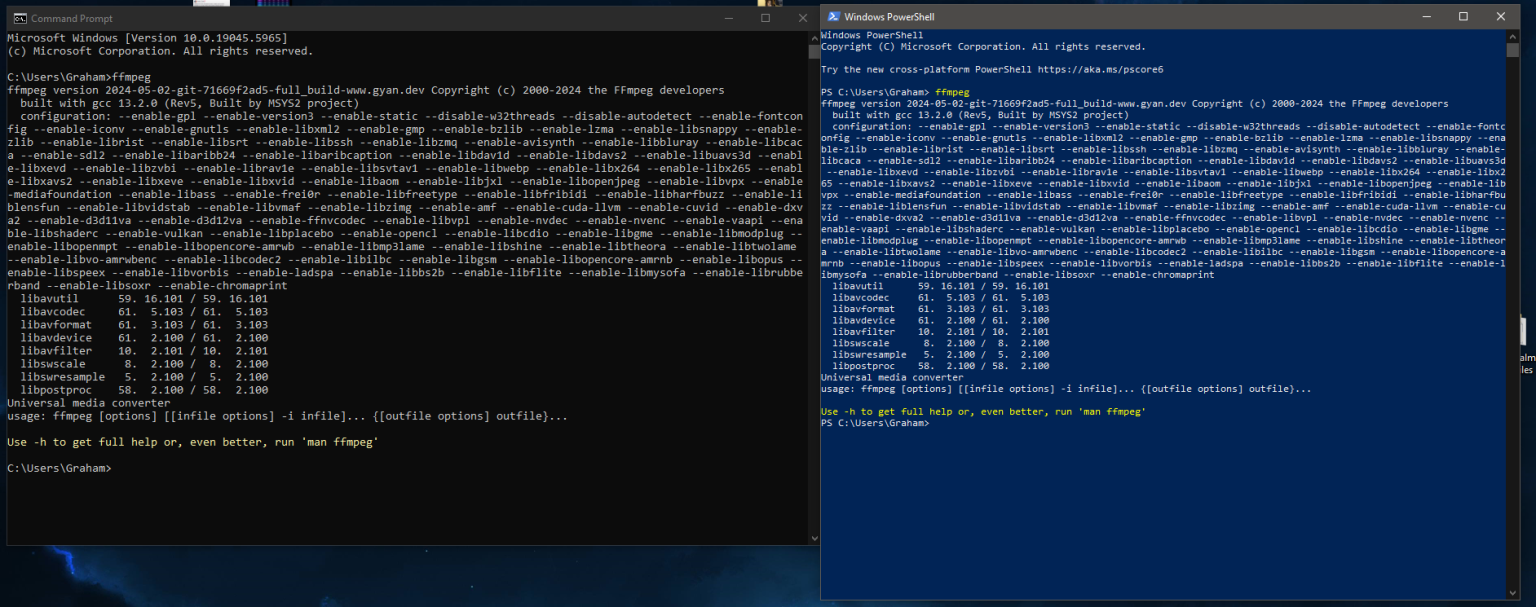Maximize the Command Prompt window
Image resolution: width=1536 pixels, height=607 pixels.
tap(766, 18)
